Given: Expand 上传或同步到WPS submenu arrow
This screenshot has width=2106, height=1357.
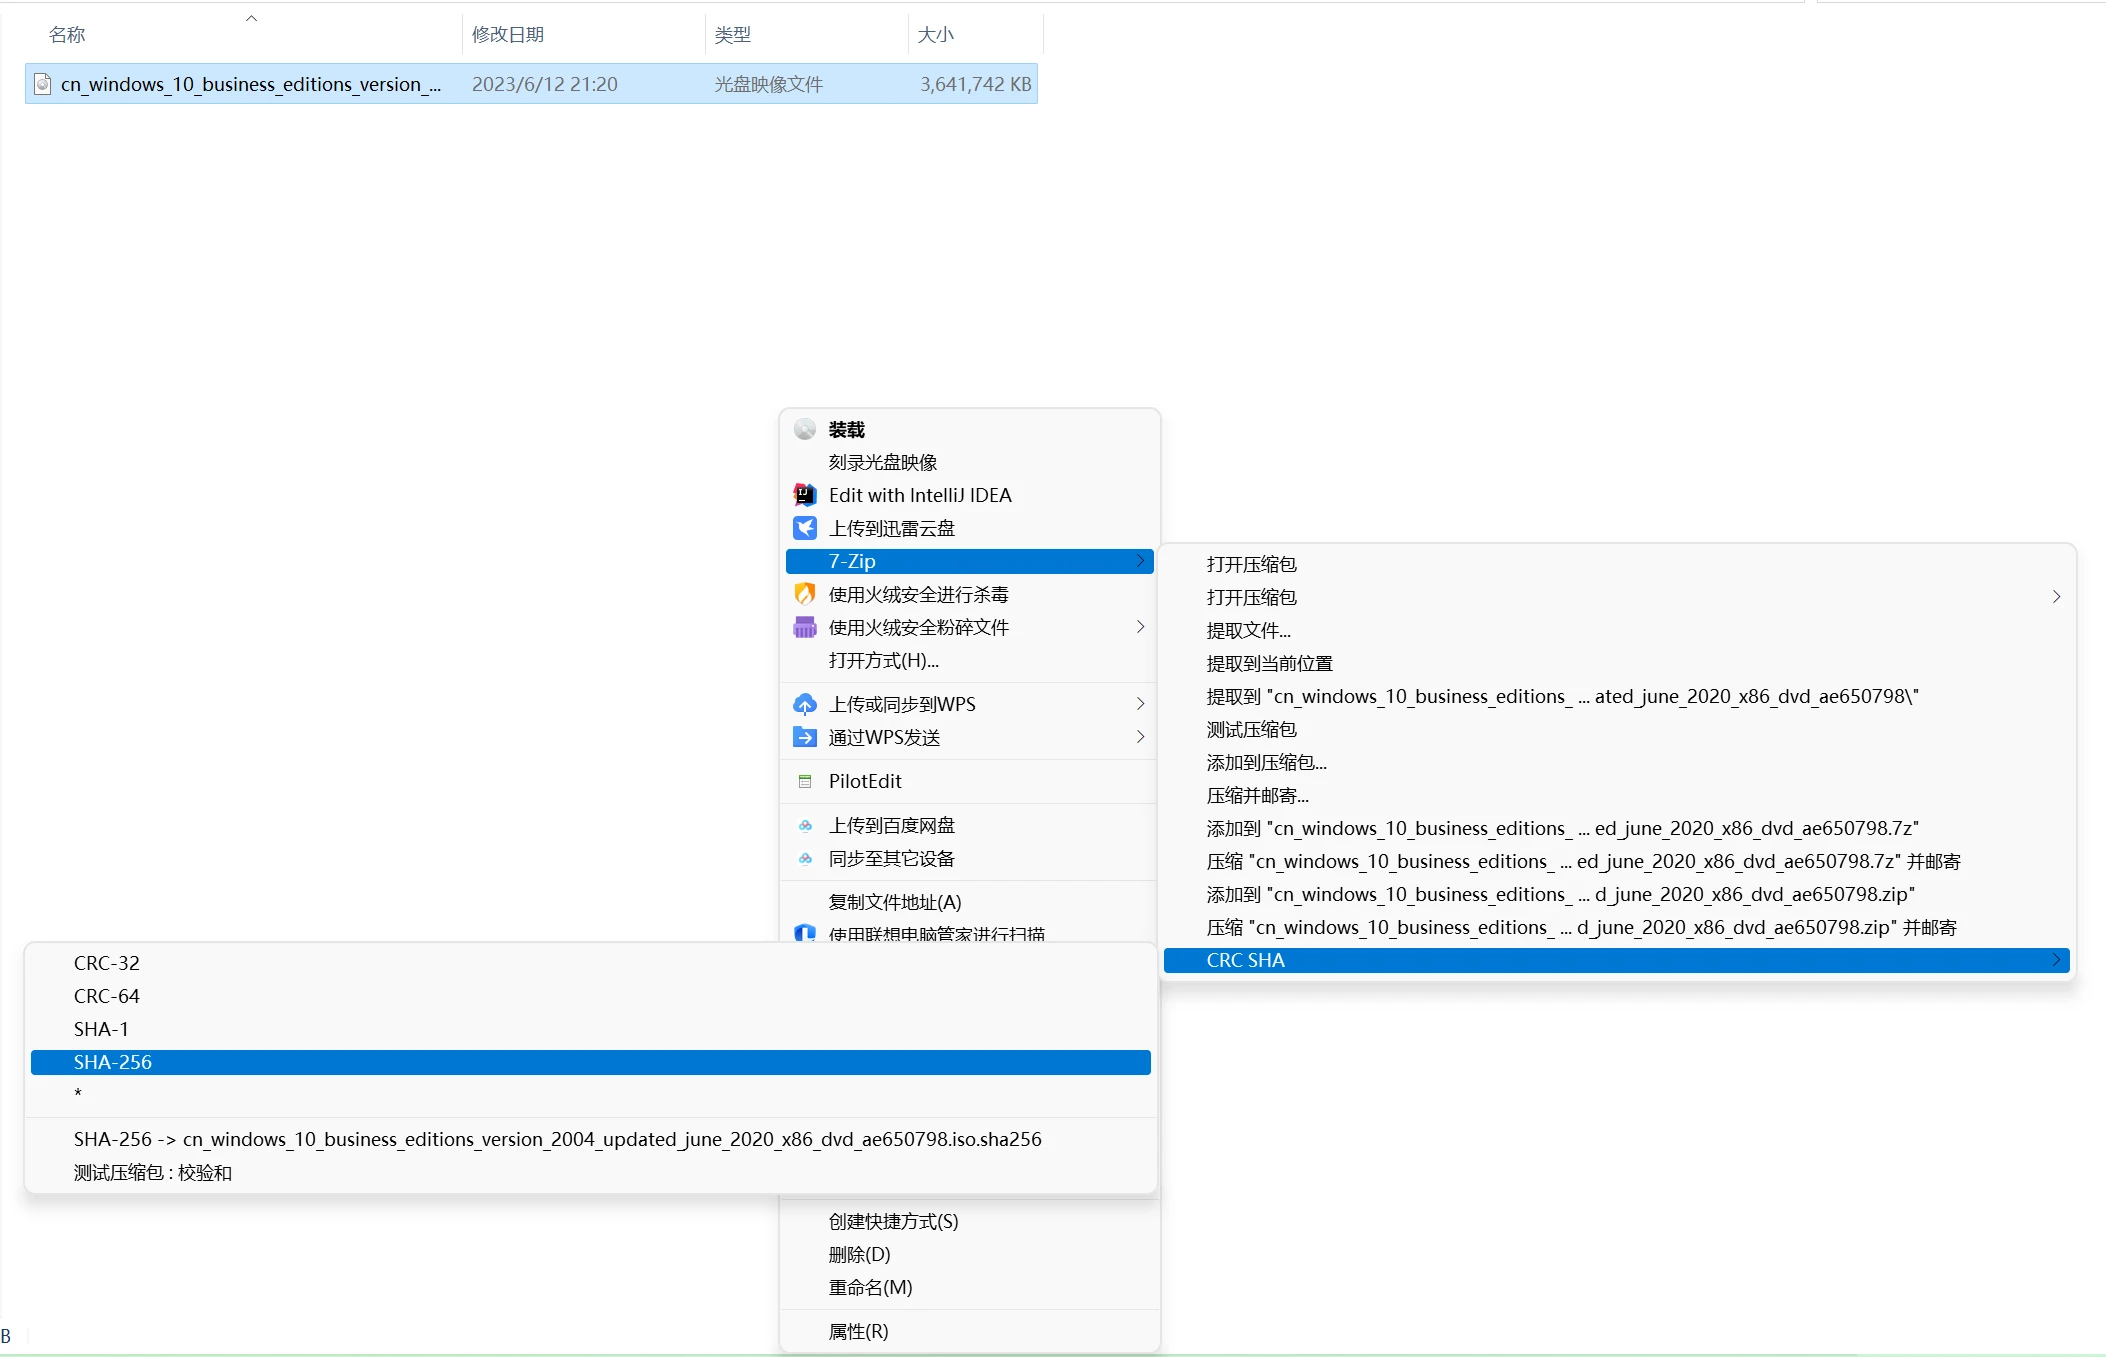Looking at the screenshot, I should (1140, 704).
